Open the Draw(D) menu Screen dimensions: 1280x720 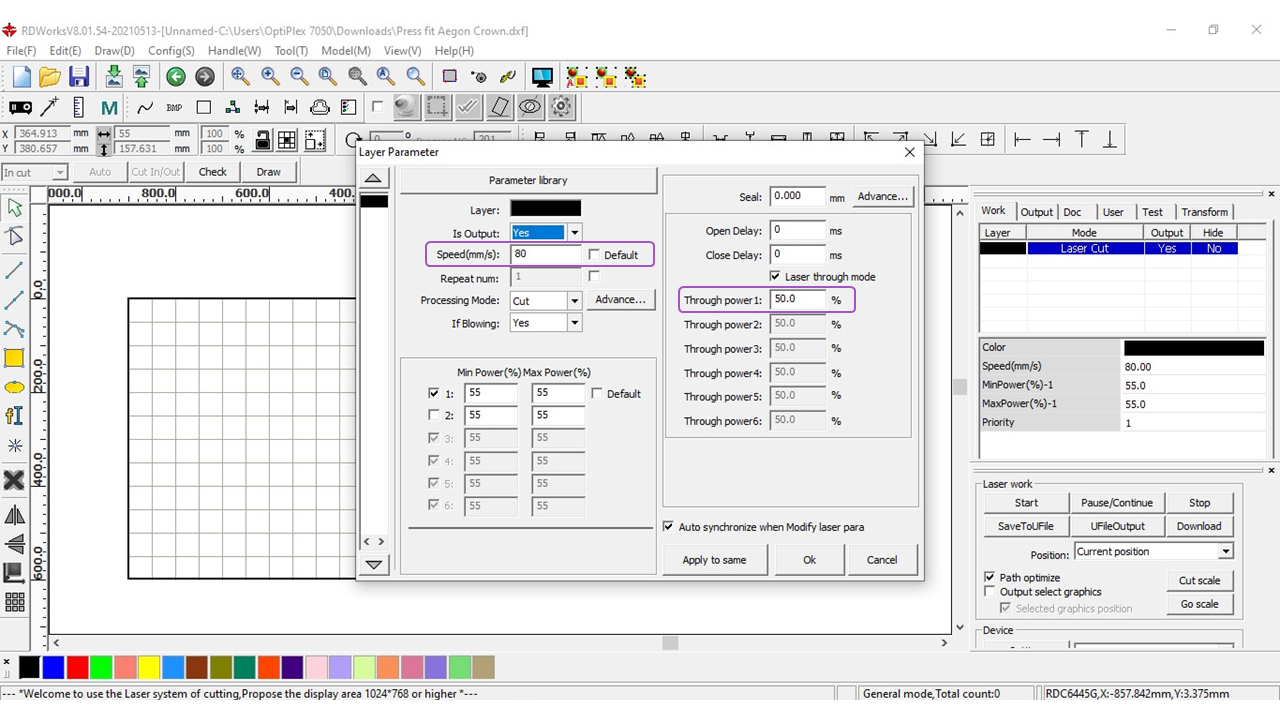114,51
